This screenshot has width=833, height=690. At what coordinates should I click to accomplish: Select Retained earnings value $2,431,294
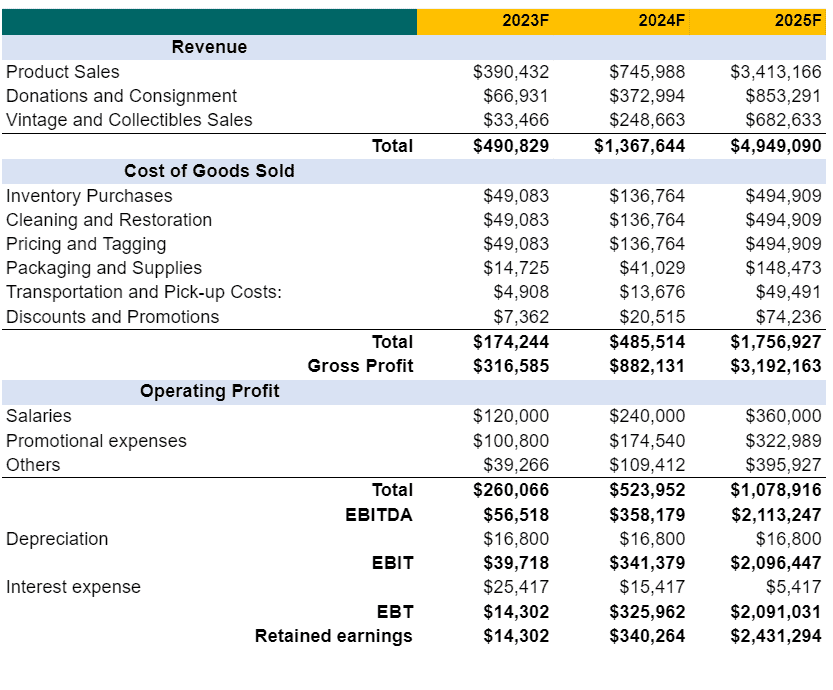click(x=776, y=636)
